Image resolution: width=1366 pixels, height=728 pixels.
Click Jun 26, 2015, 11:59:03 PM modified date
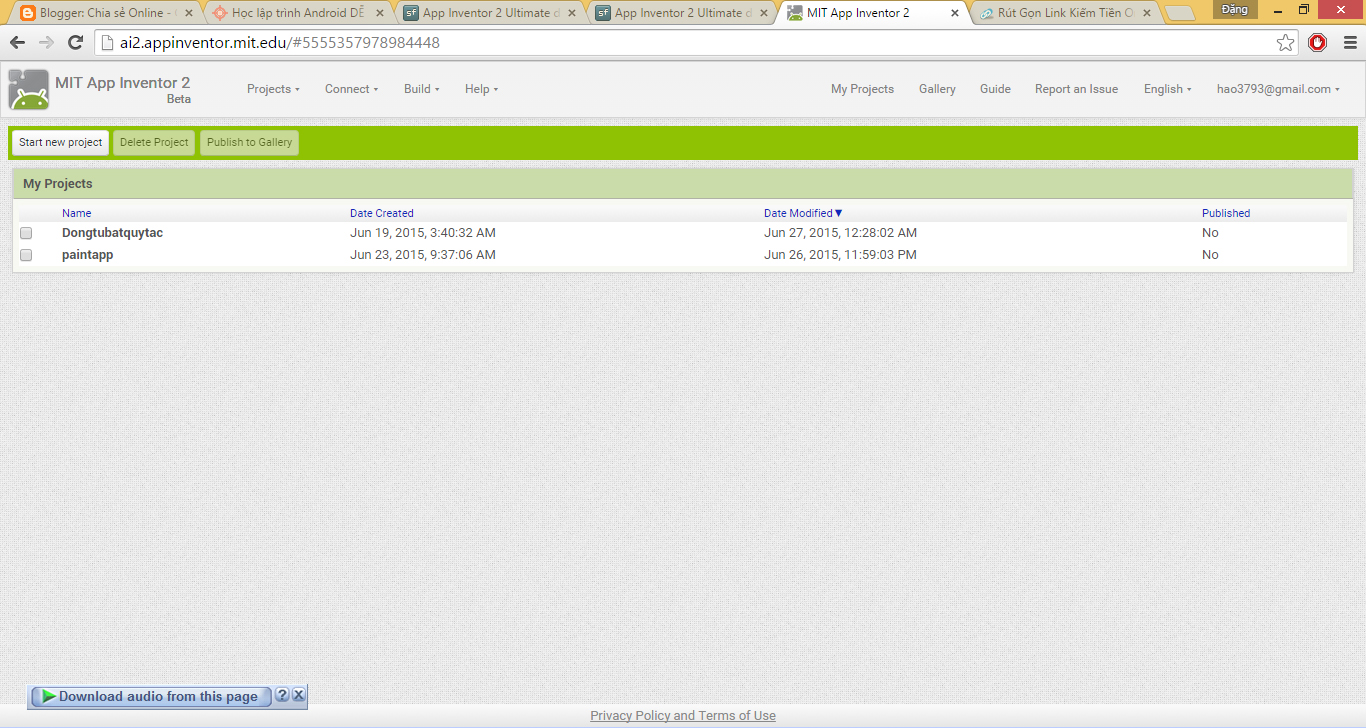tap(840, 255)
